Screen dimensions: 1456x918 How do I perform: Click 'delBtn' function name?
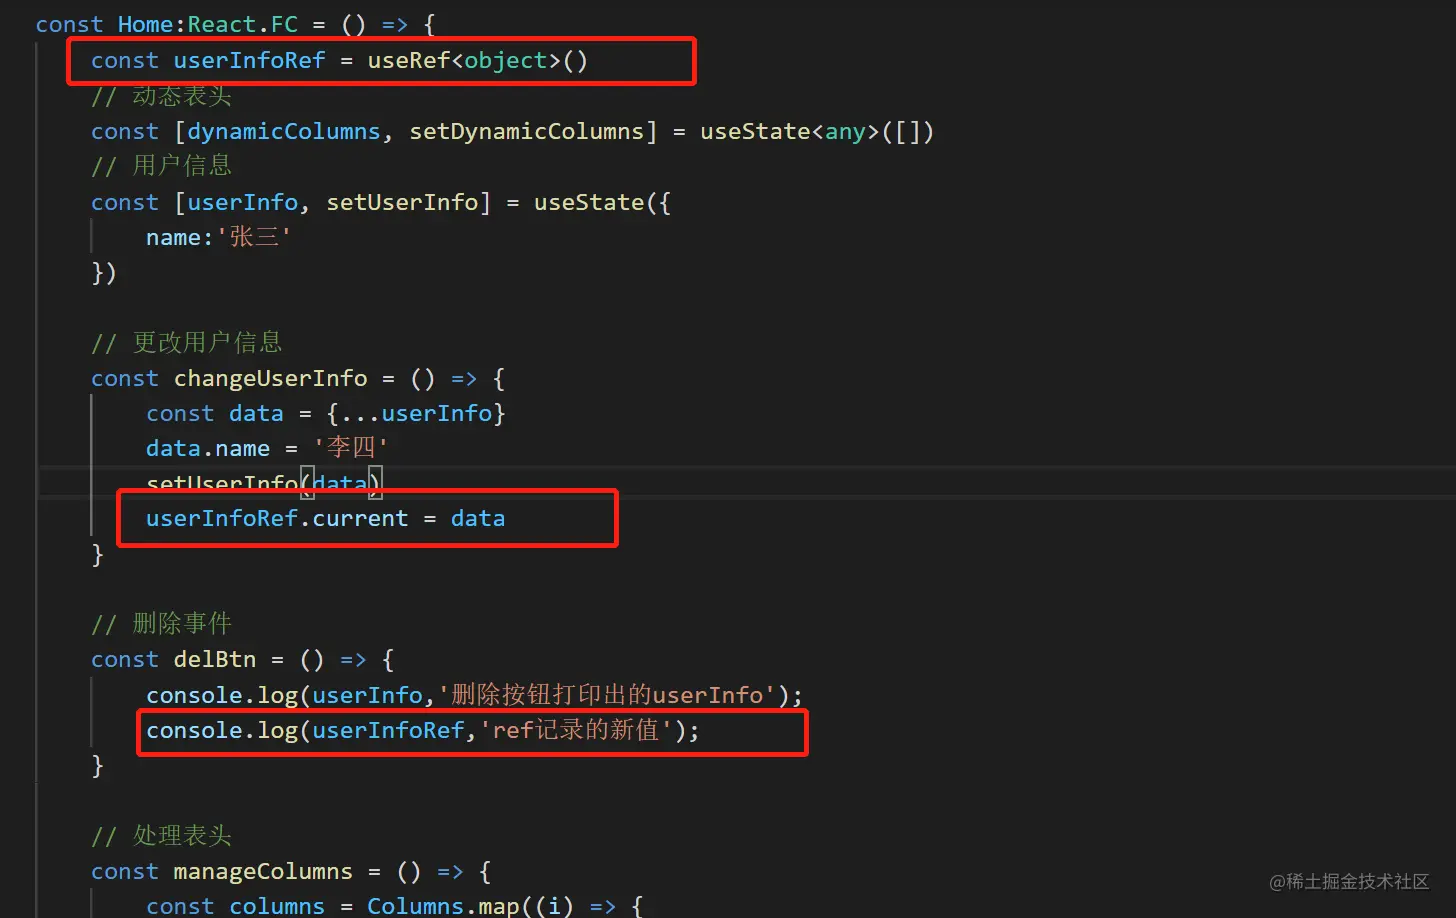pos(215,659)
